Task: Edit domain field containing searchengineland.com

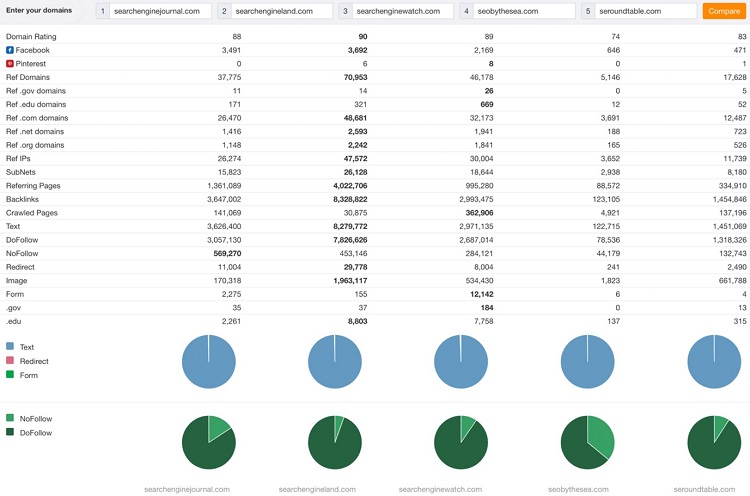Action: (x=282, y=11)
